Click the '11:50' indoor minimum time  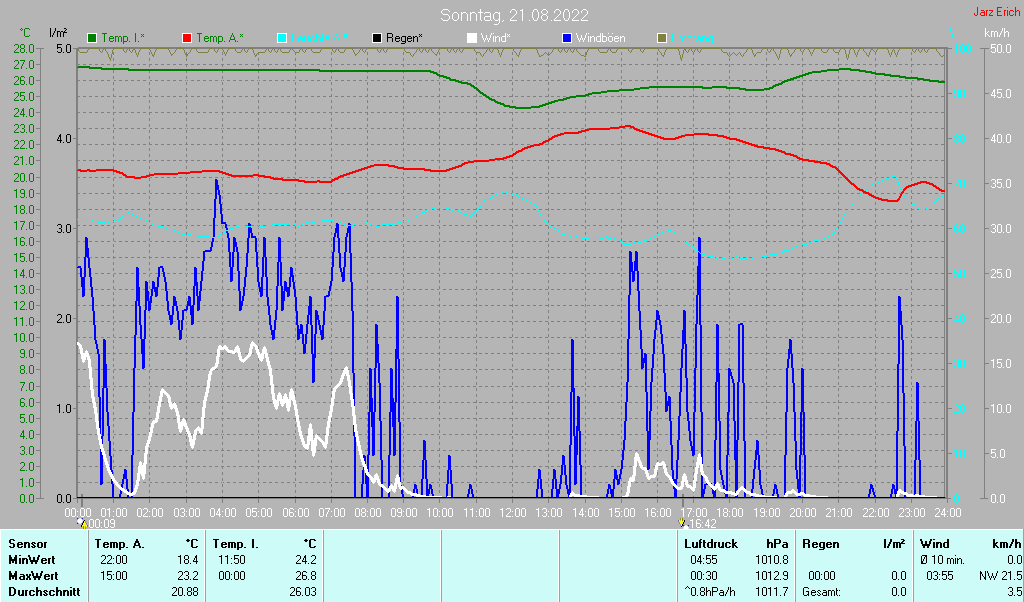pos(232,560)
